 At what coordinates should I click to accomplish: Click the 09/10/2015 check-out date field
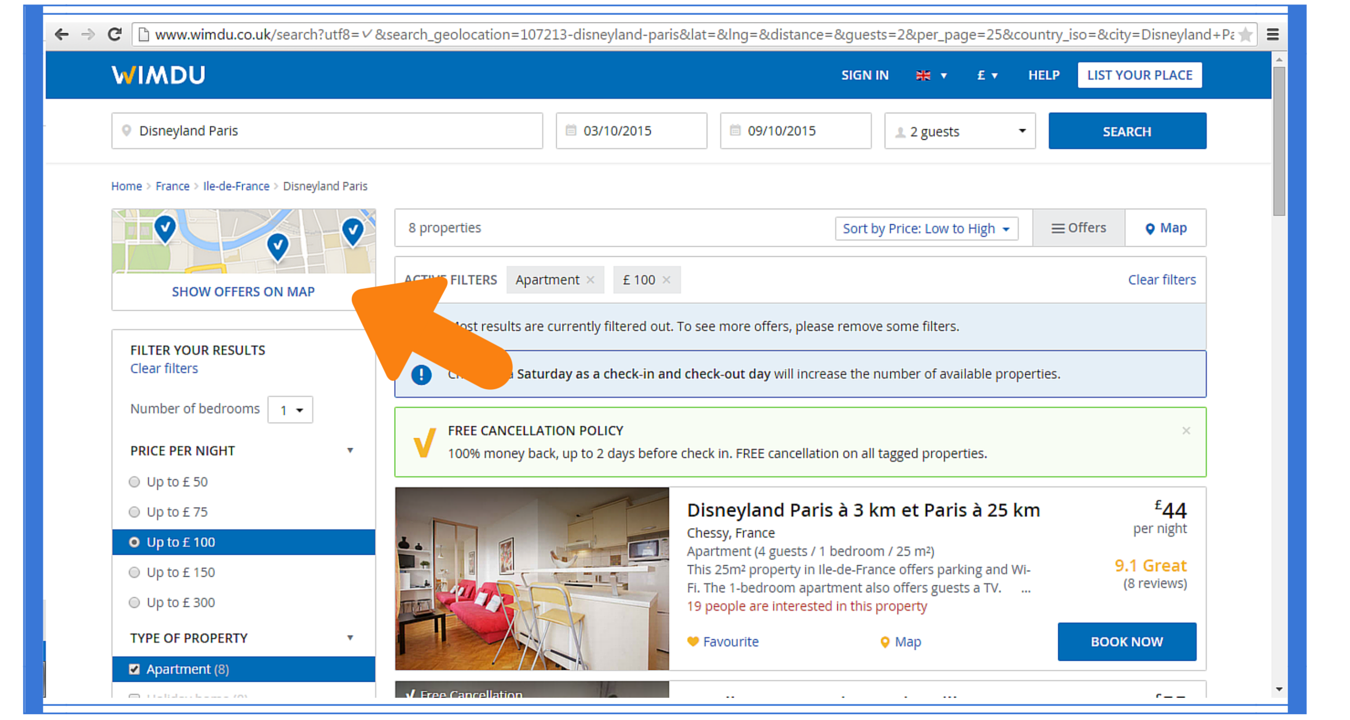[x=795, y=131]
